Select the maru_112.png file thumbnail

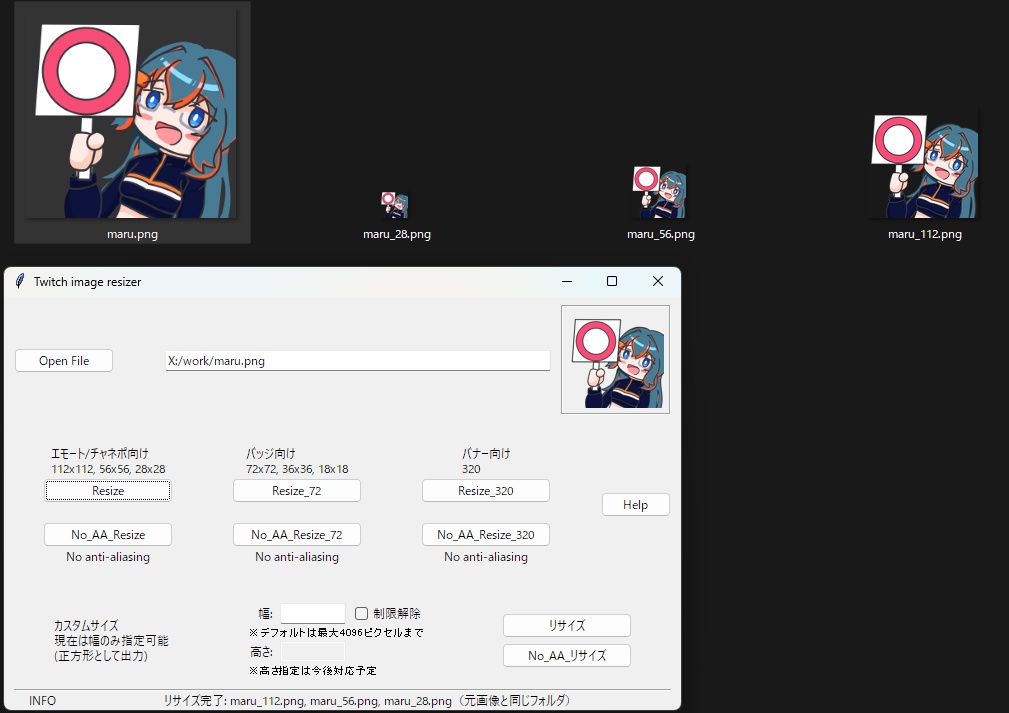tap(924, 165)
